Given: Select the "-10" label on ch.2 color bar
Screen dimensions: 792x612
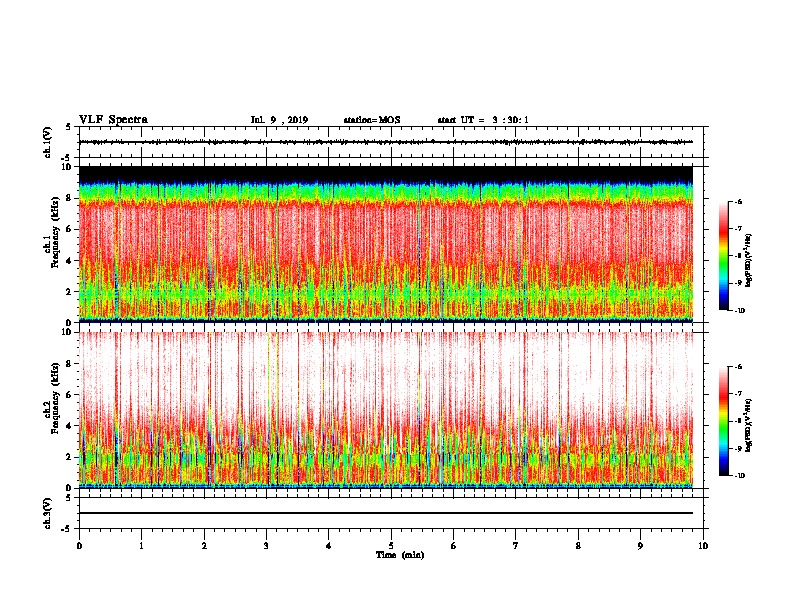Looking at the screenshot, I should [x=739, y=476].
